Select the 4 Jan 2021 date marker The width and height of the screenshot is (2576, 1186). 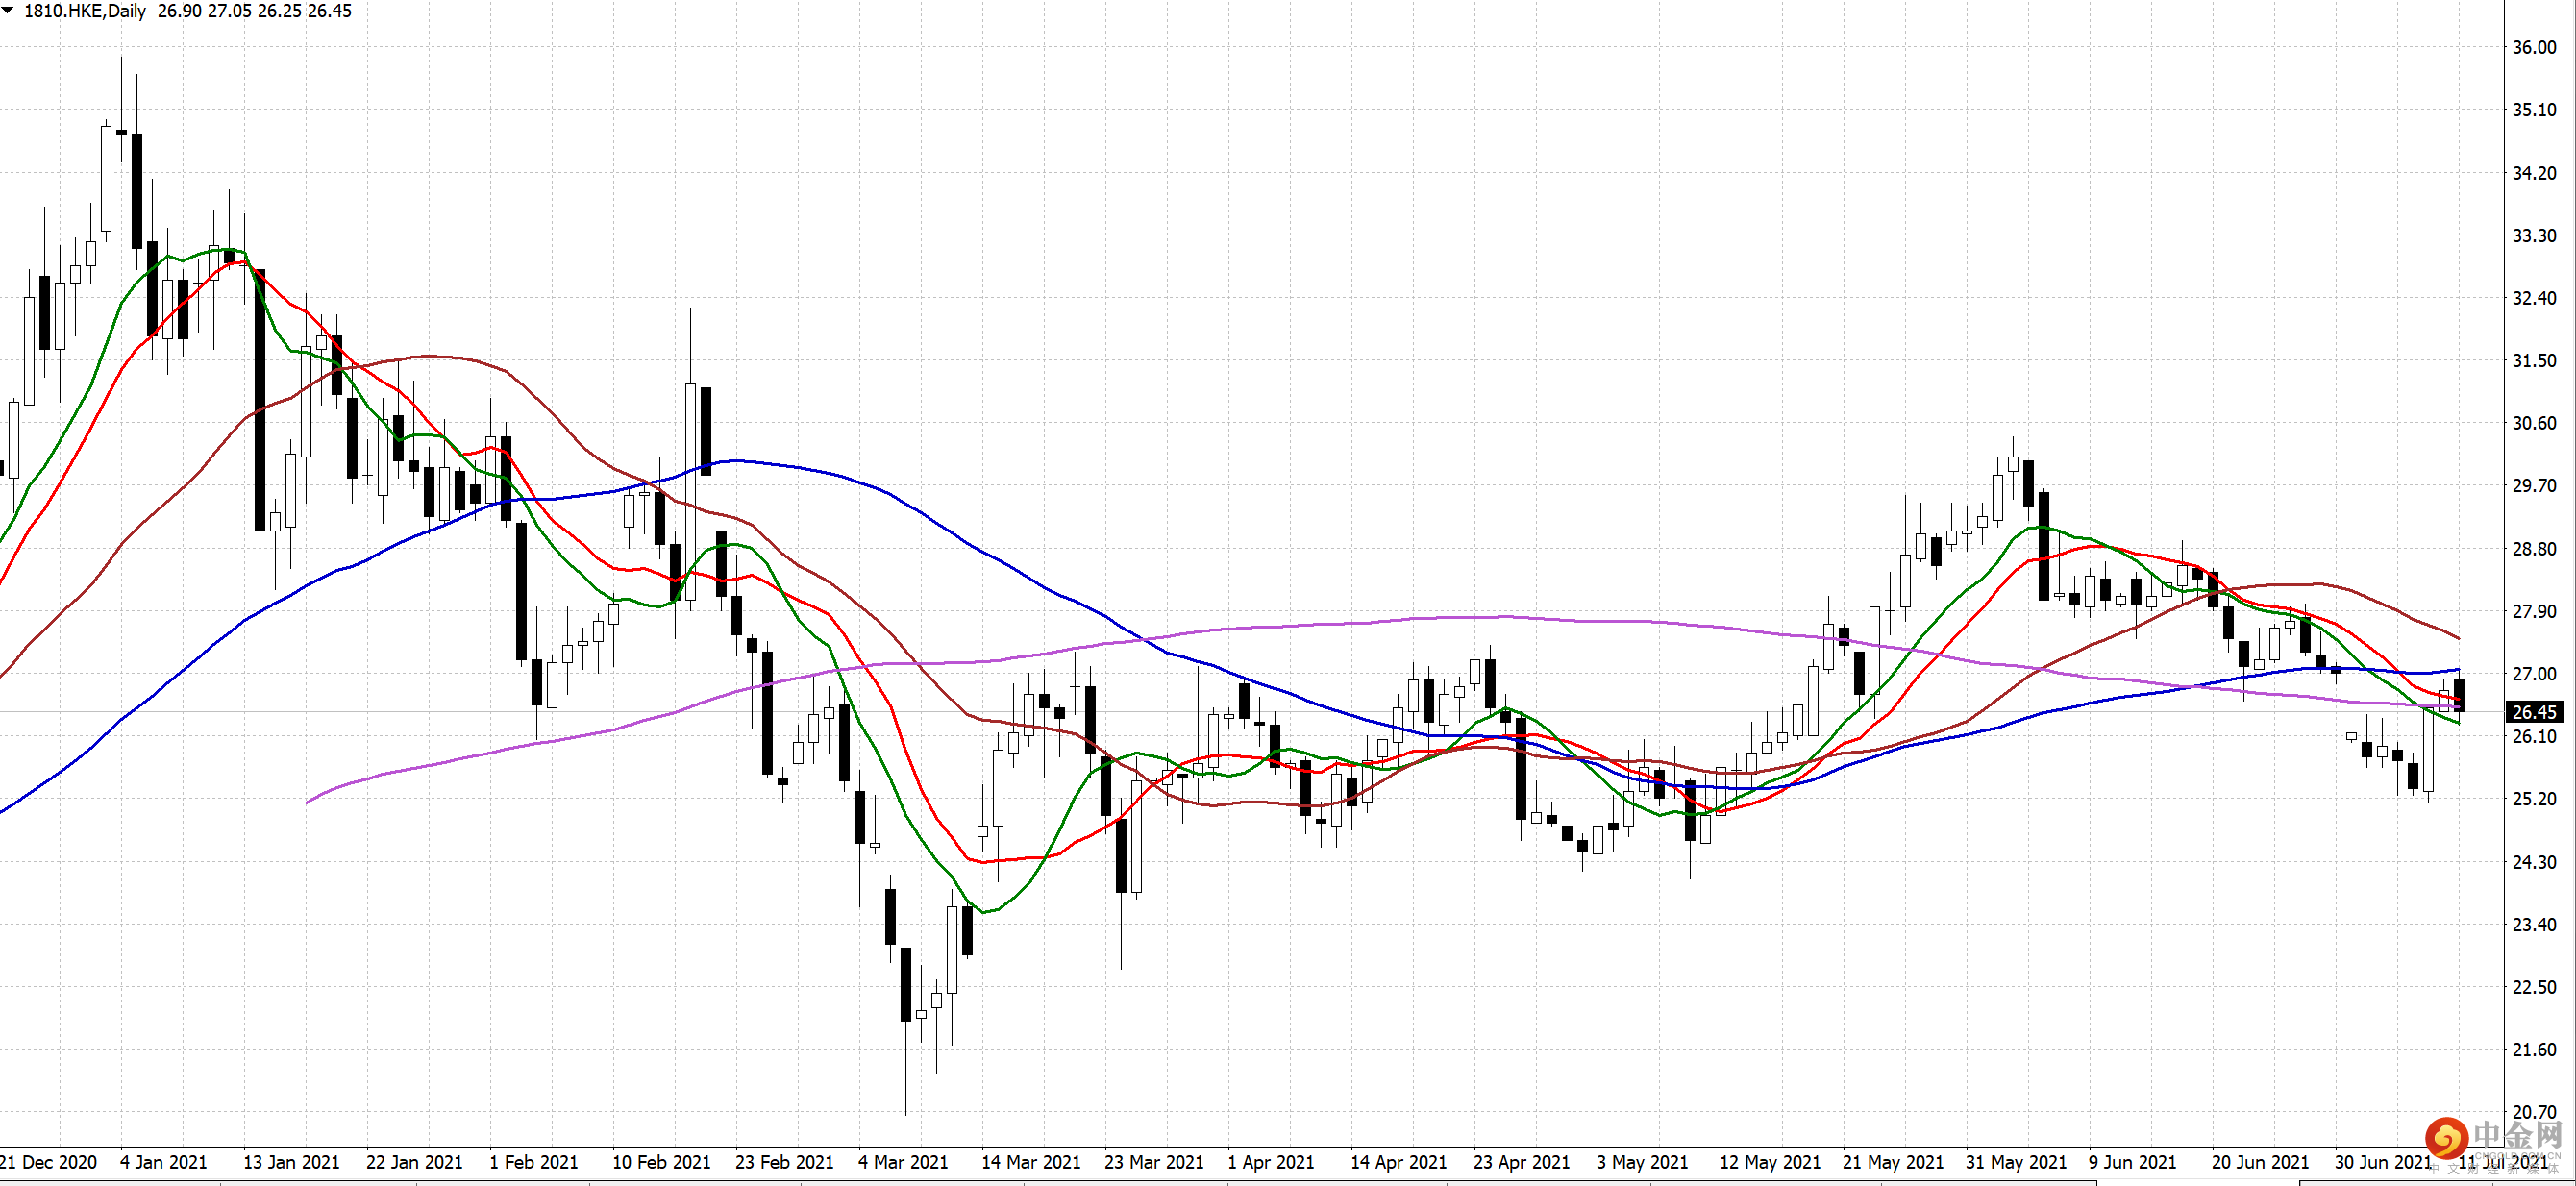coord(163,1162)
